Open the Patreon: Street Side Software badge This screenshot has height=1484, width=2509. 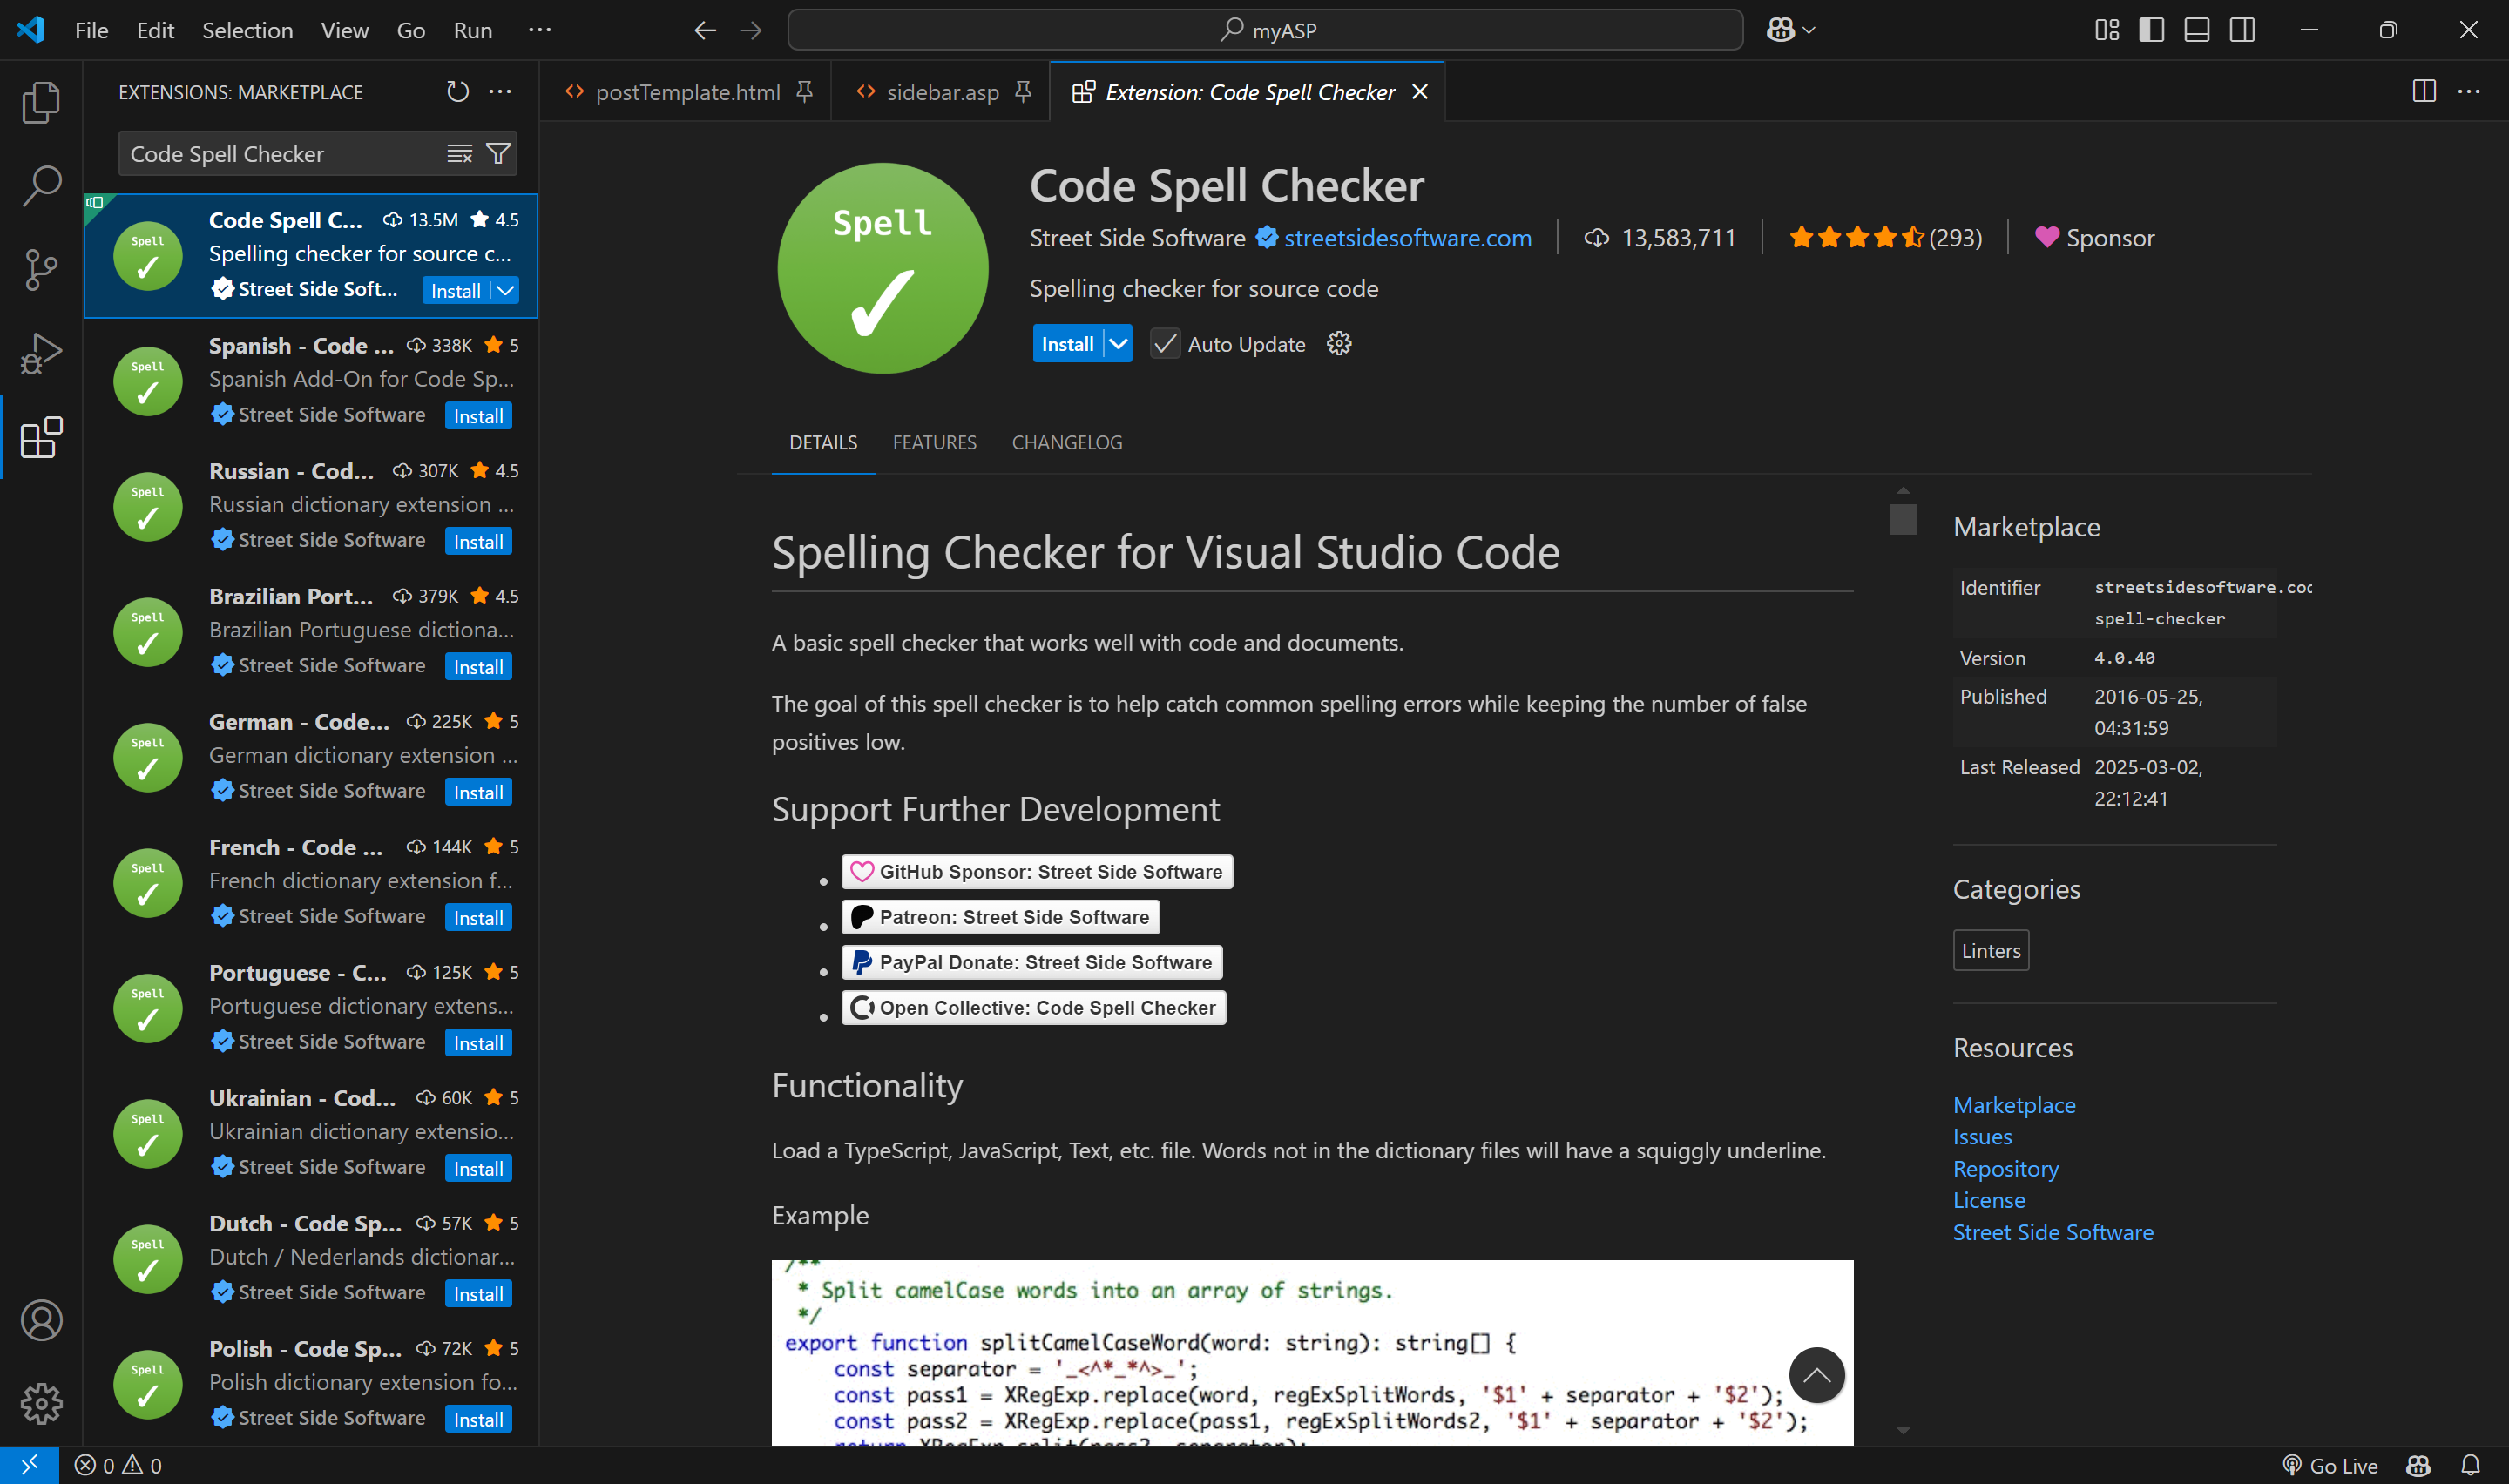pos(1001,917)
